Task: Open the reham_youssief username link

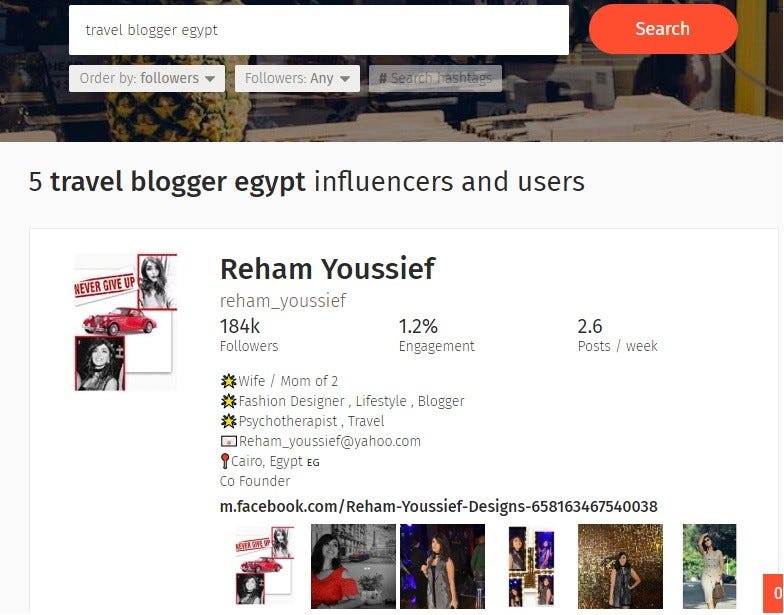Action: [282, 300]
